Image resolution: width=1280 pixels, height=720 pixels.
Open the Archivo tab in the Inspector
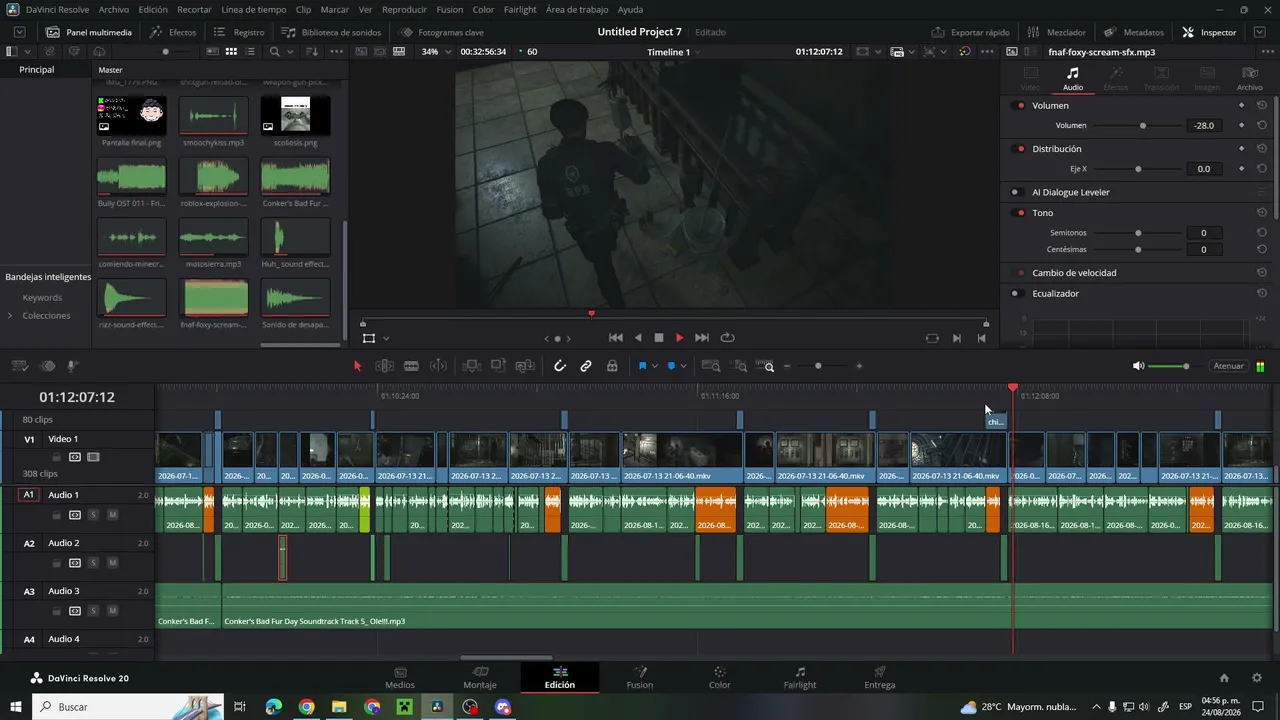click(1249, 79)
